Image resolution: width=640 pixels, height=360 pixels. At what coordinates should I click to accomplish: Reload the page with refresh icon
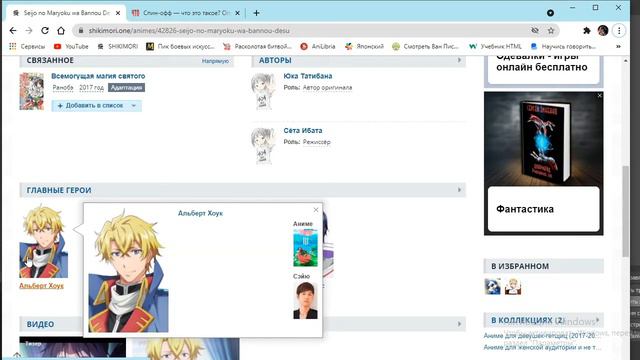45,31
